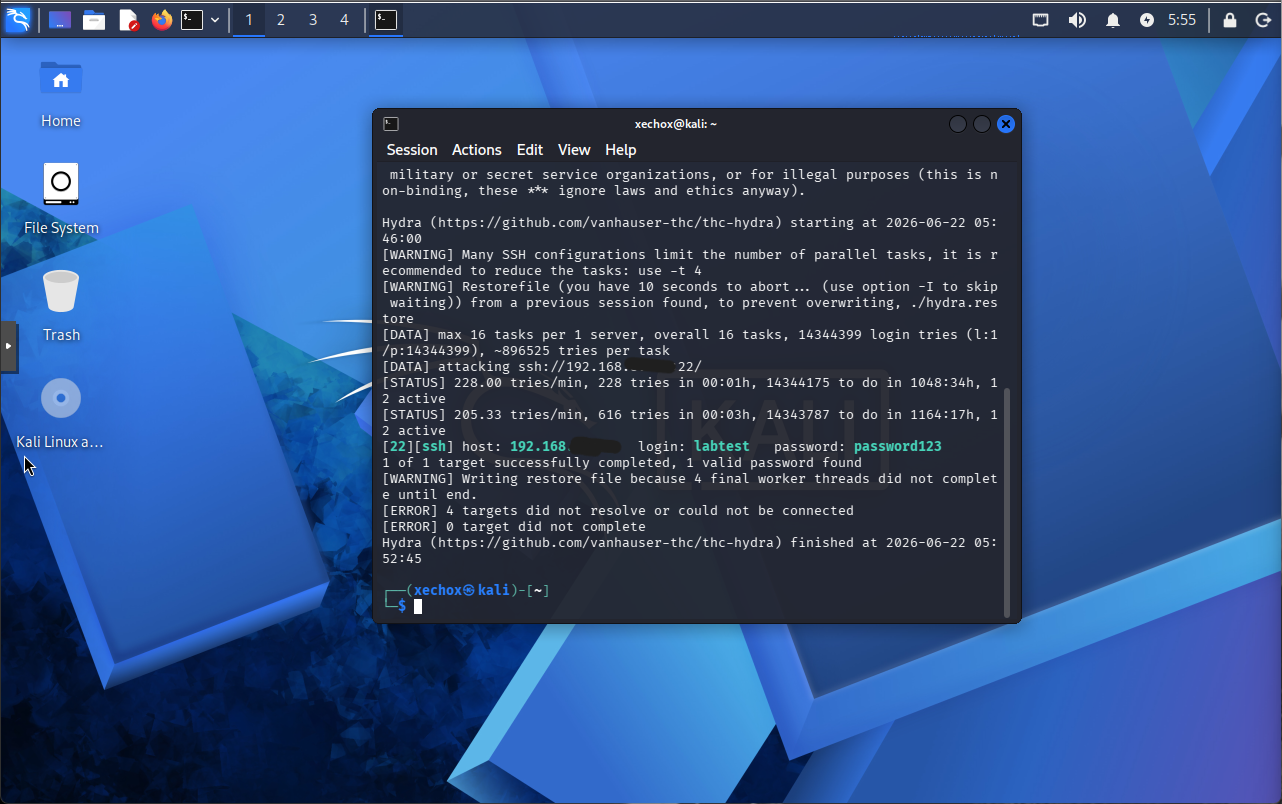1282x804 pixels.
Task: Click "[DATA] max 16 tasks per 1 server"
Action: 690,342
